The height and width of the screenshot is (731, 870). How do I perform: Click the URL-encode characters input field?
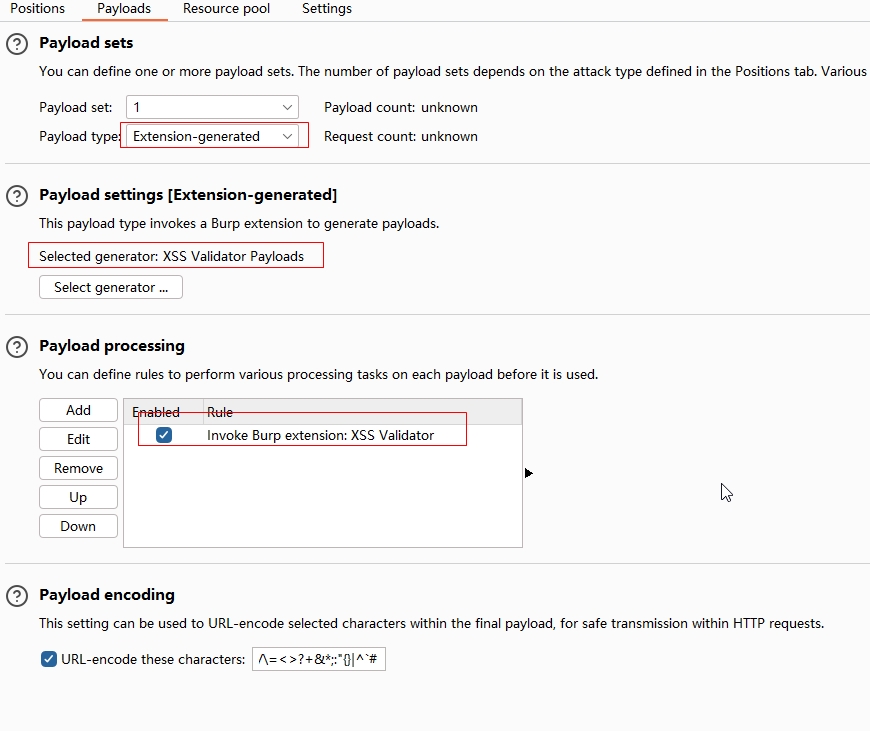click(x=318, y=659)
